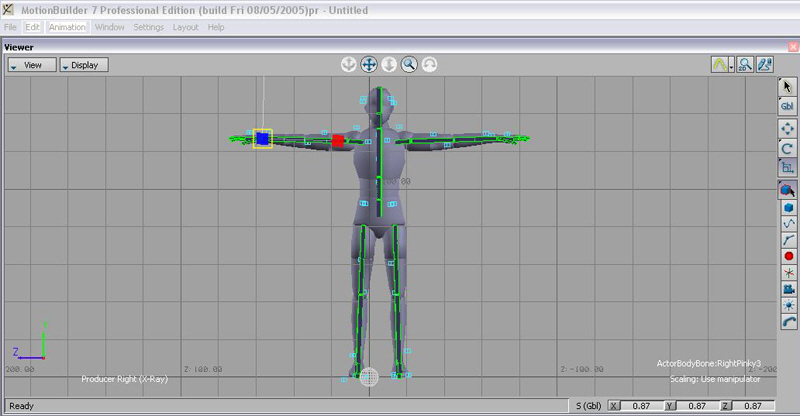
Task: Expand the green curve display mode dropdown
Action: click(x=732, y=65)
